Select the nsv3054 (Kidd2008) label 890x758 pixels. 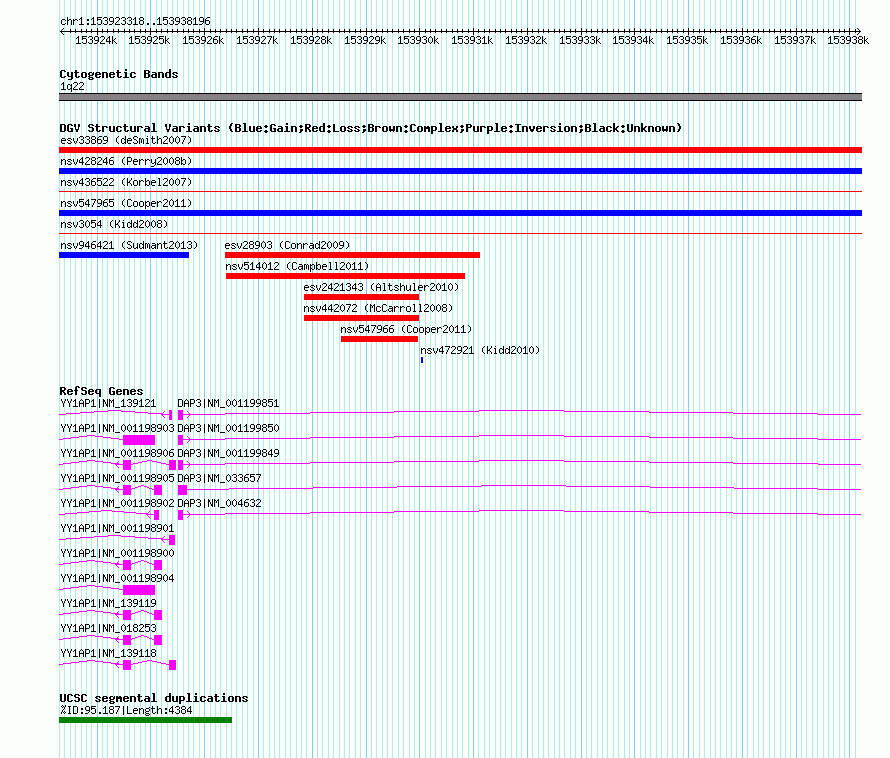point(114,224)
